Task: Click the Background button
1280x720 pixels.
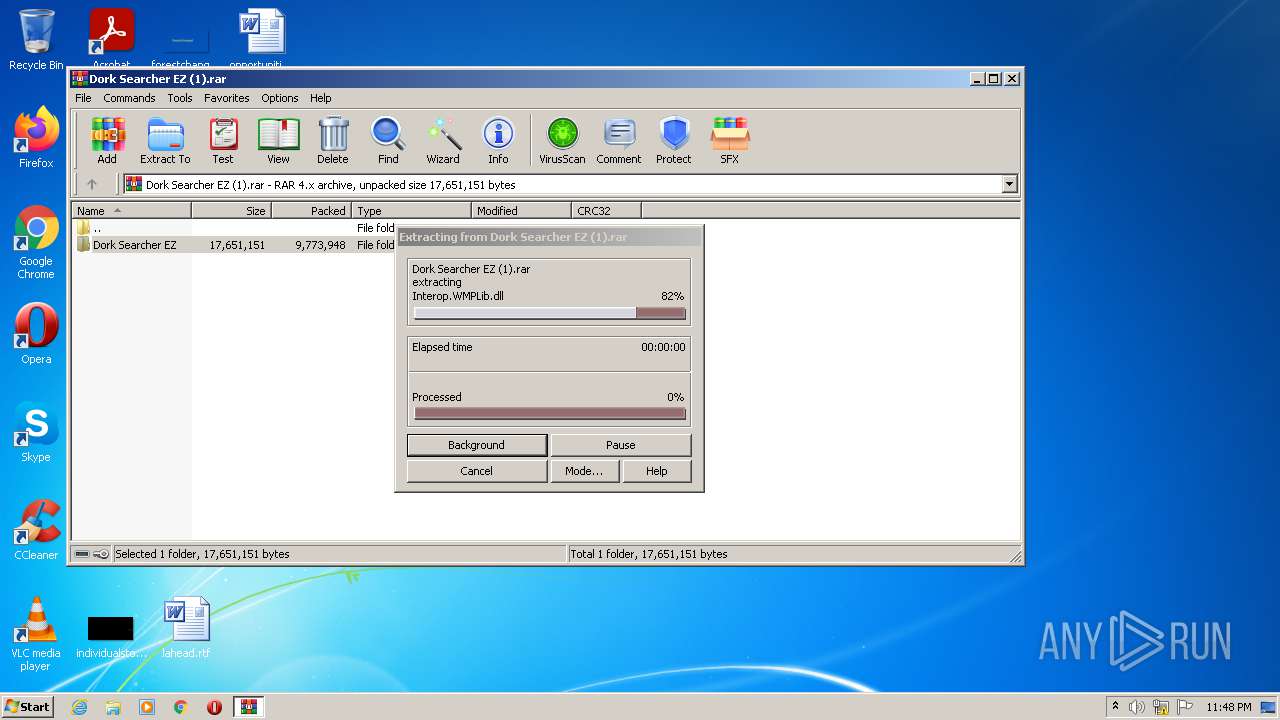Action: (x=477, y=445)
